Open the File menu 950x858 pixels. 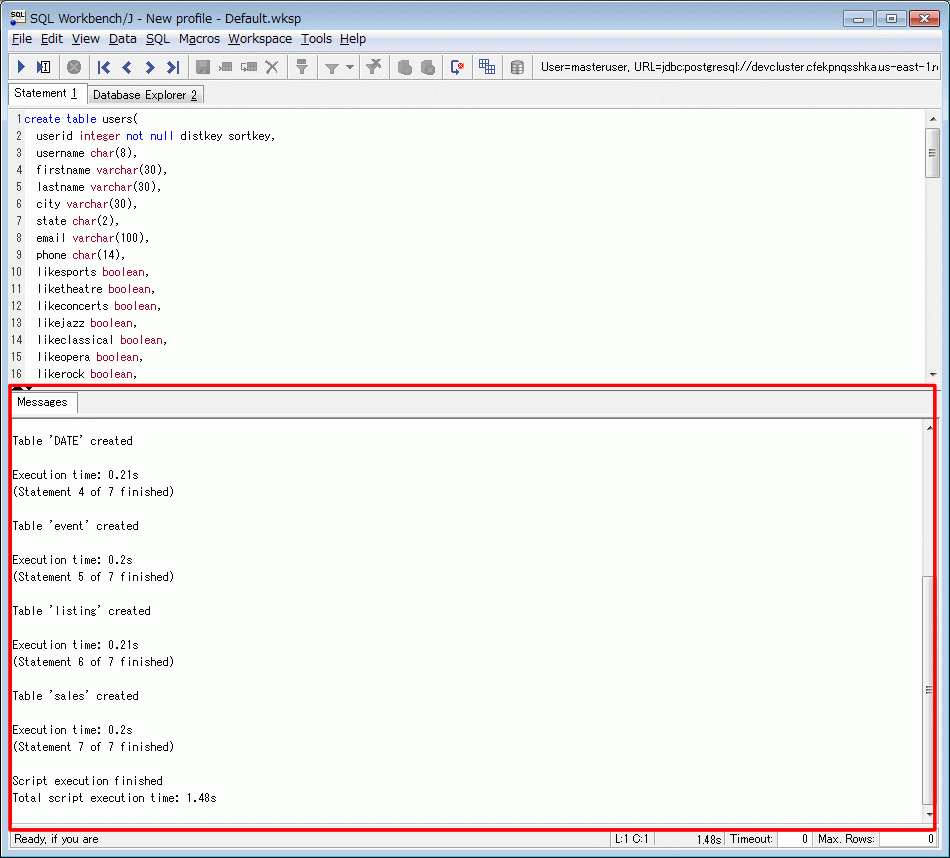pos(22,39)
